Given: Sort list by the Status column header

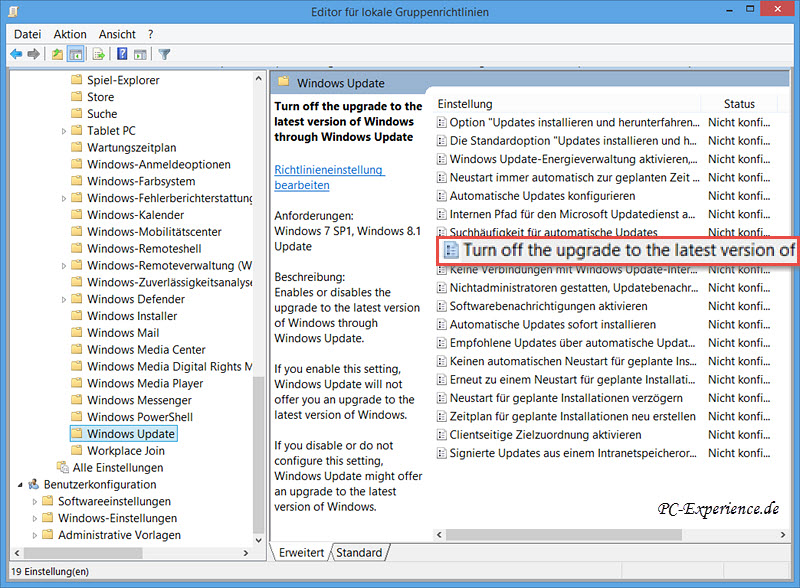Looking at the screenshot, I should (739, 104).
